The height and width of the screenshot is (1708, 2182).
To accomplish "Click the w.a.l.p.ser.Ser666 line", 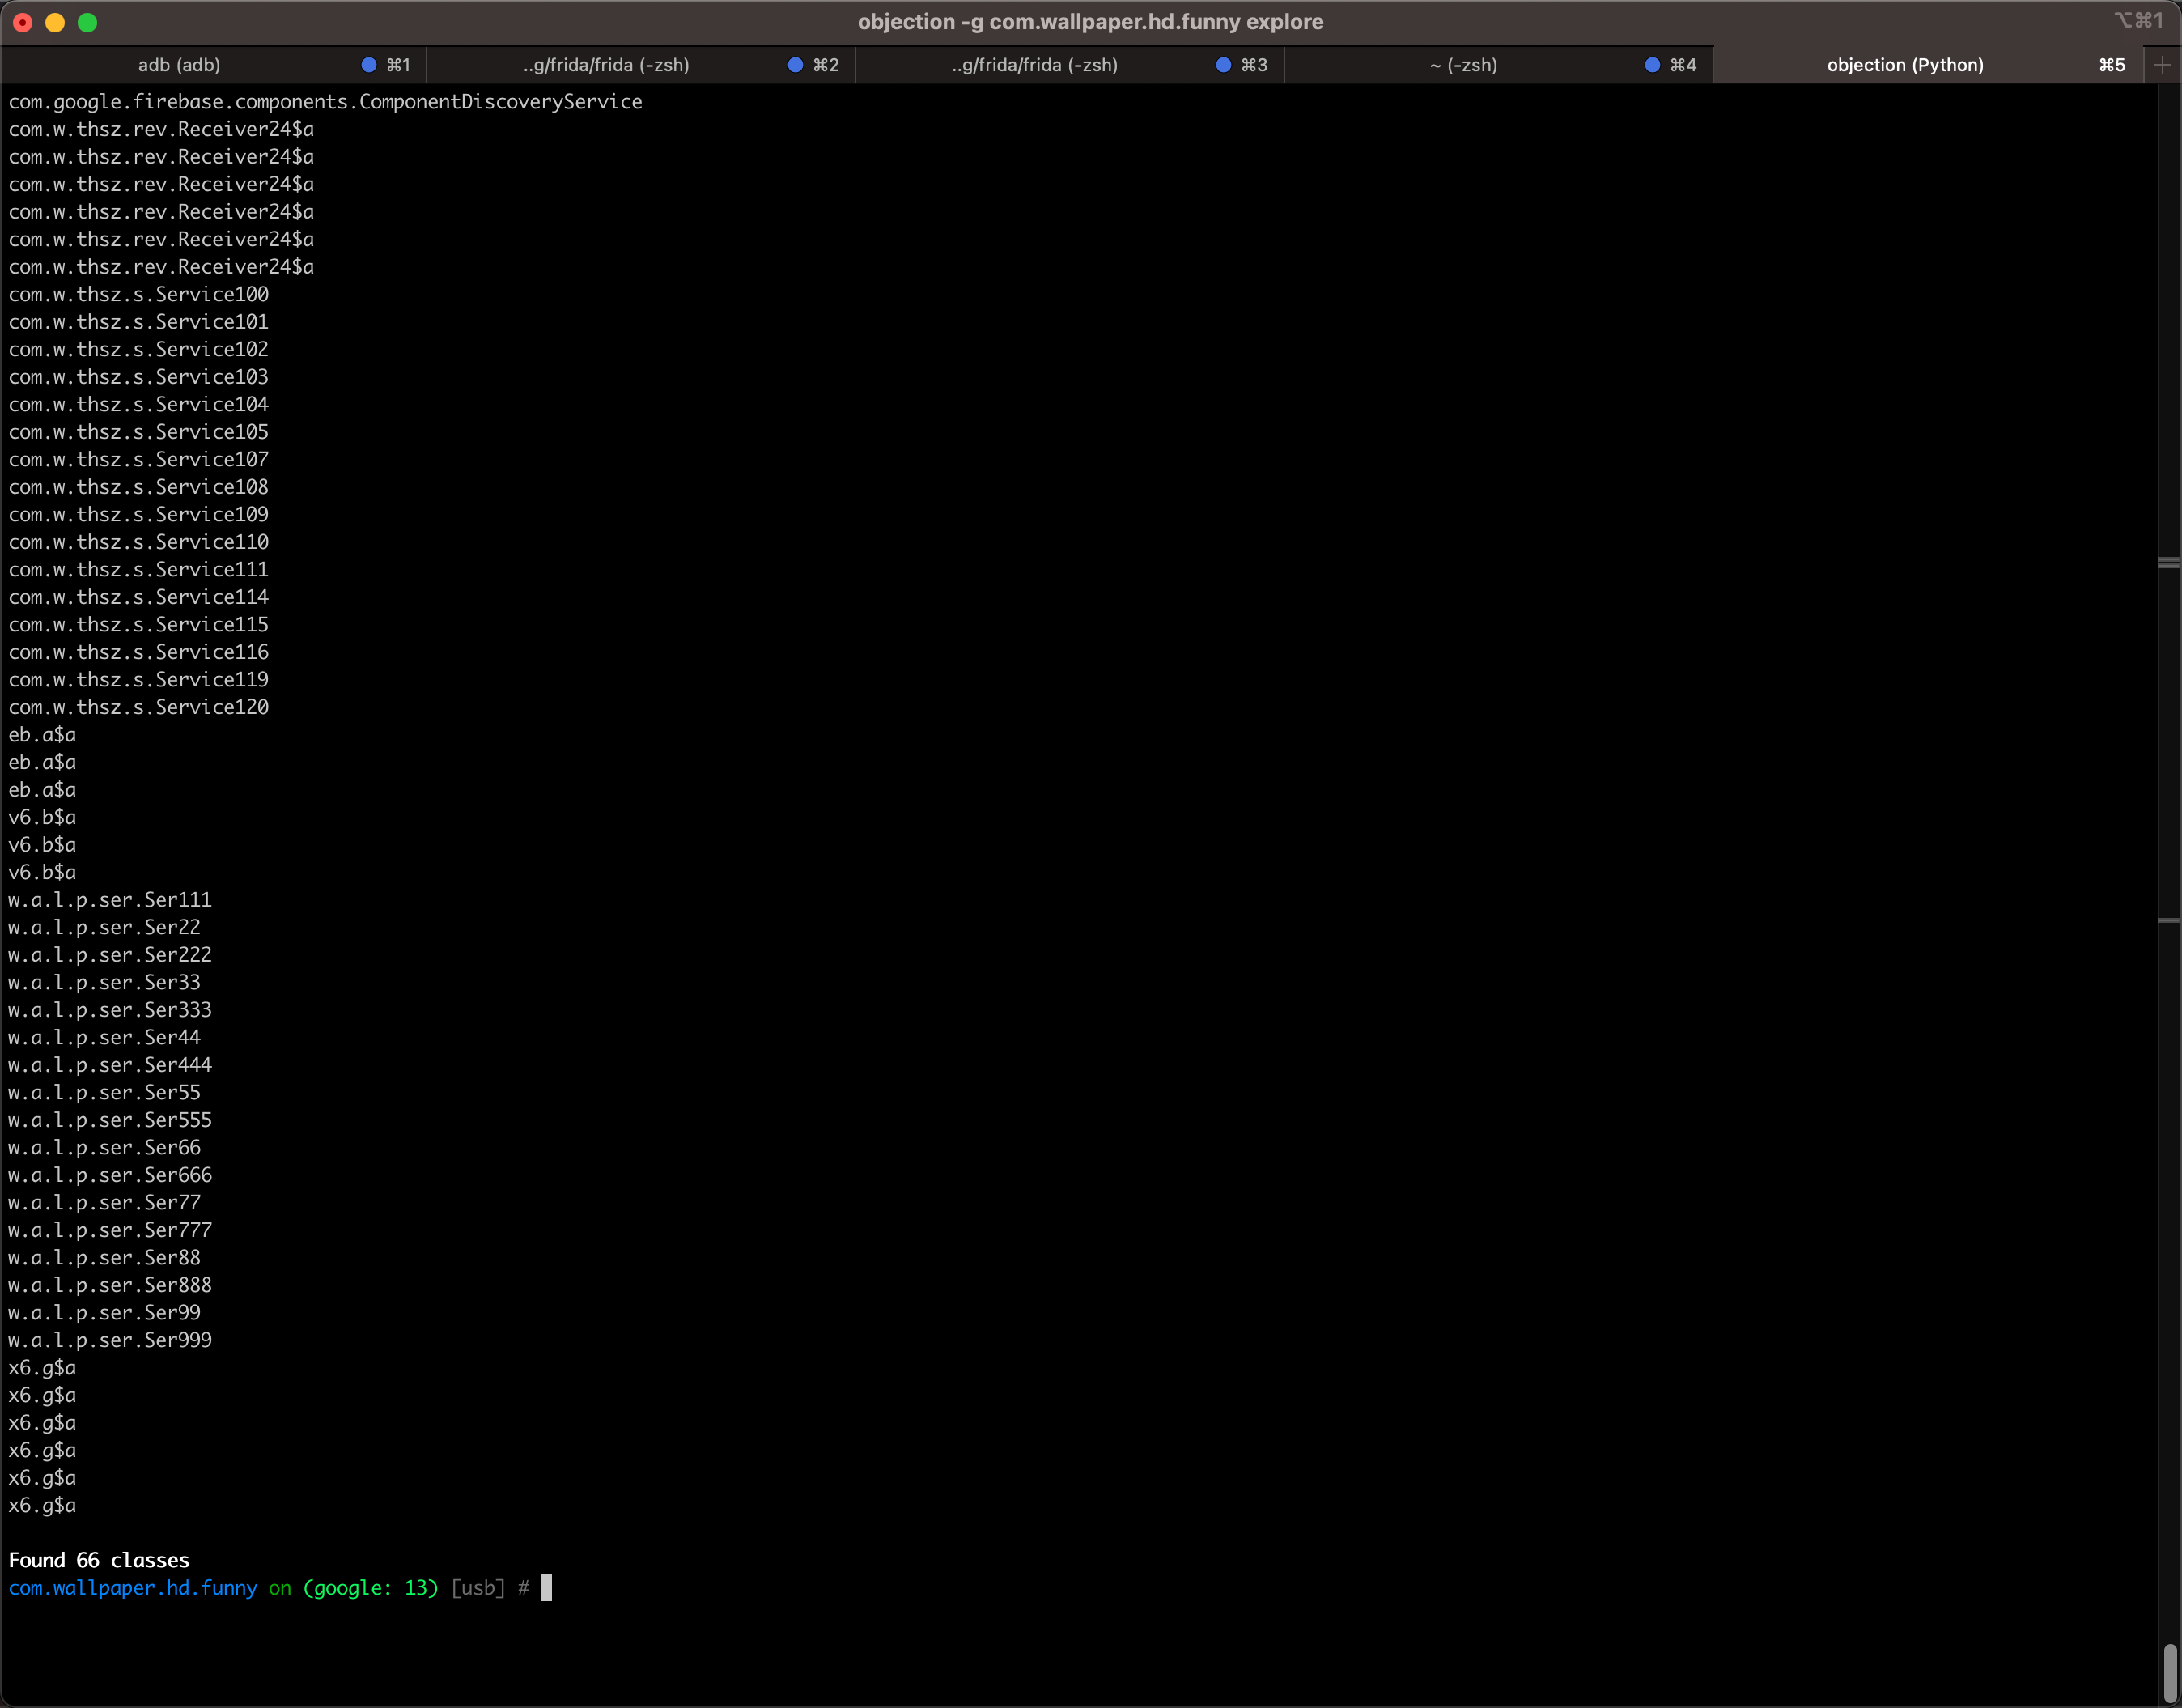I will (110, 1175).
